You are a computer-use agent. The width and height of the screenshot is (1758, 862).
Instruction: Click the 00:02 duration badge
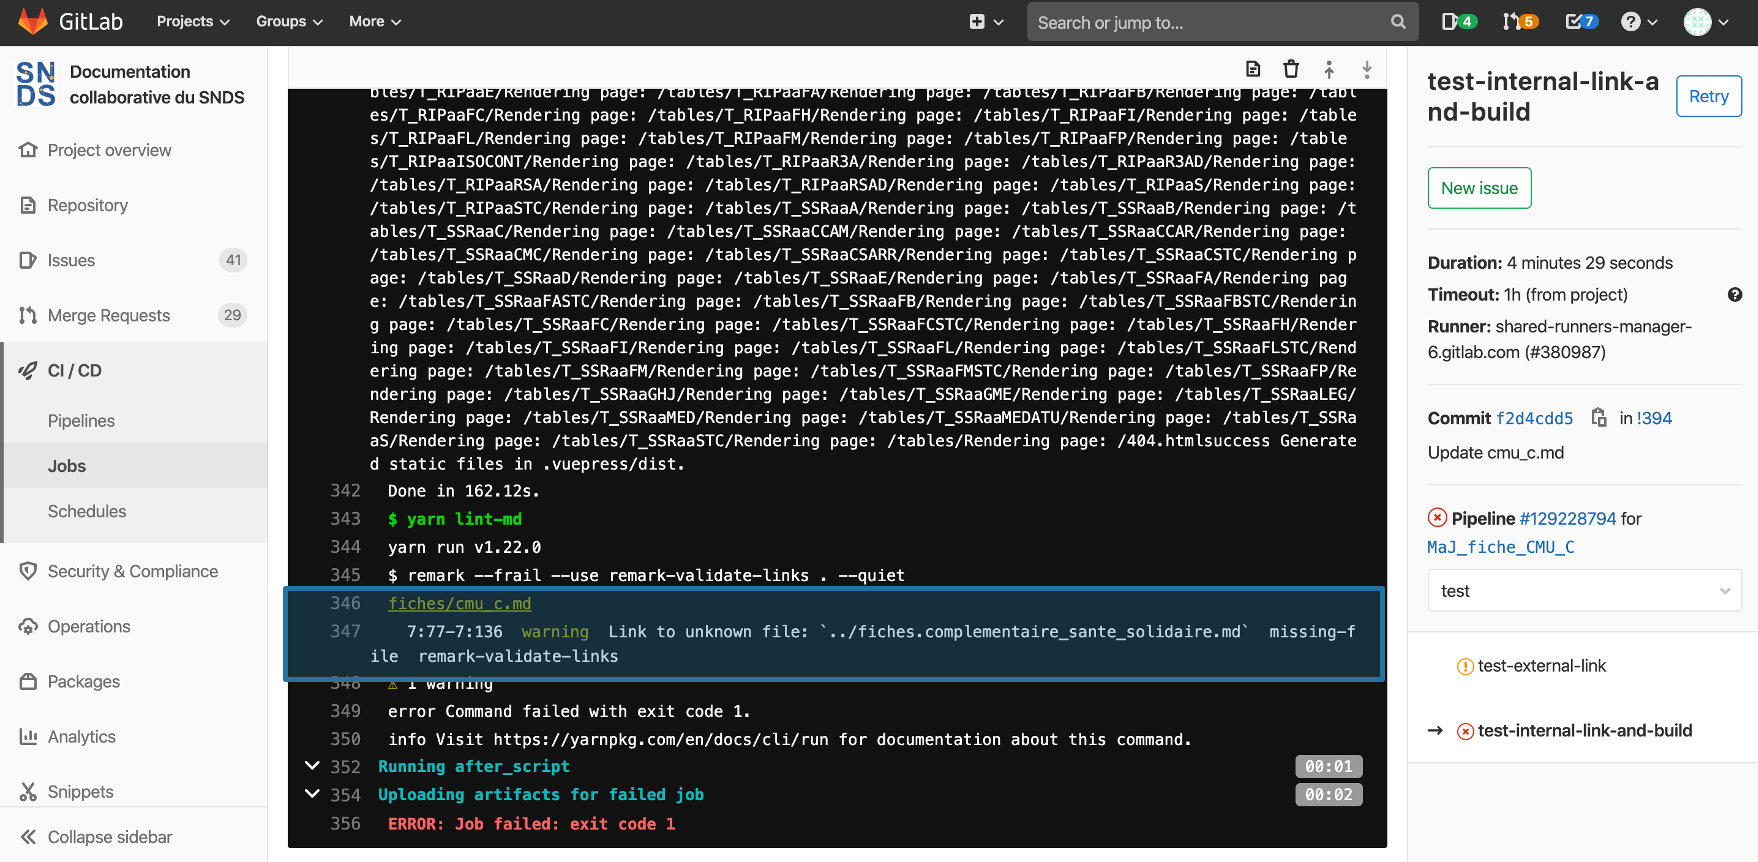(x=1329, y=795)
